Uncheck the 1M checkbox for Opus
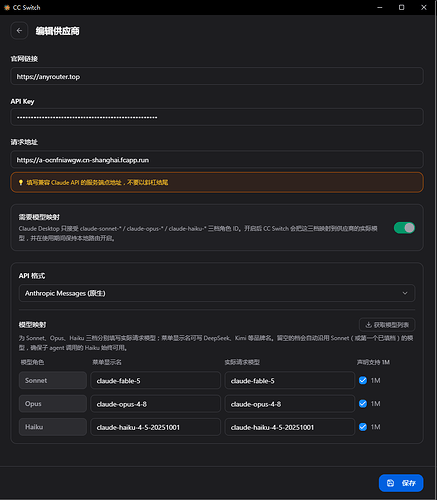 click(363, 404)
